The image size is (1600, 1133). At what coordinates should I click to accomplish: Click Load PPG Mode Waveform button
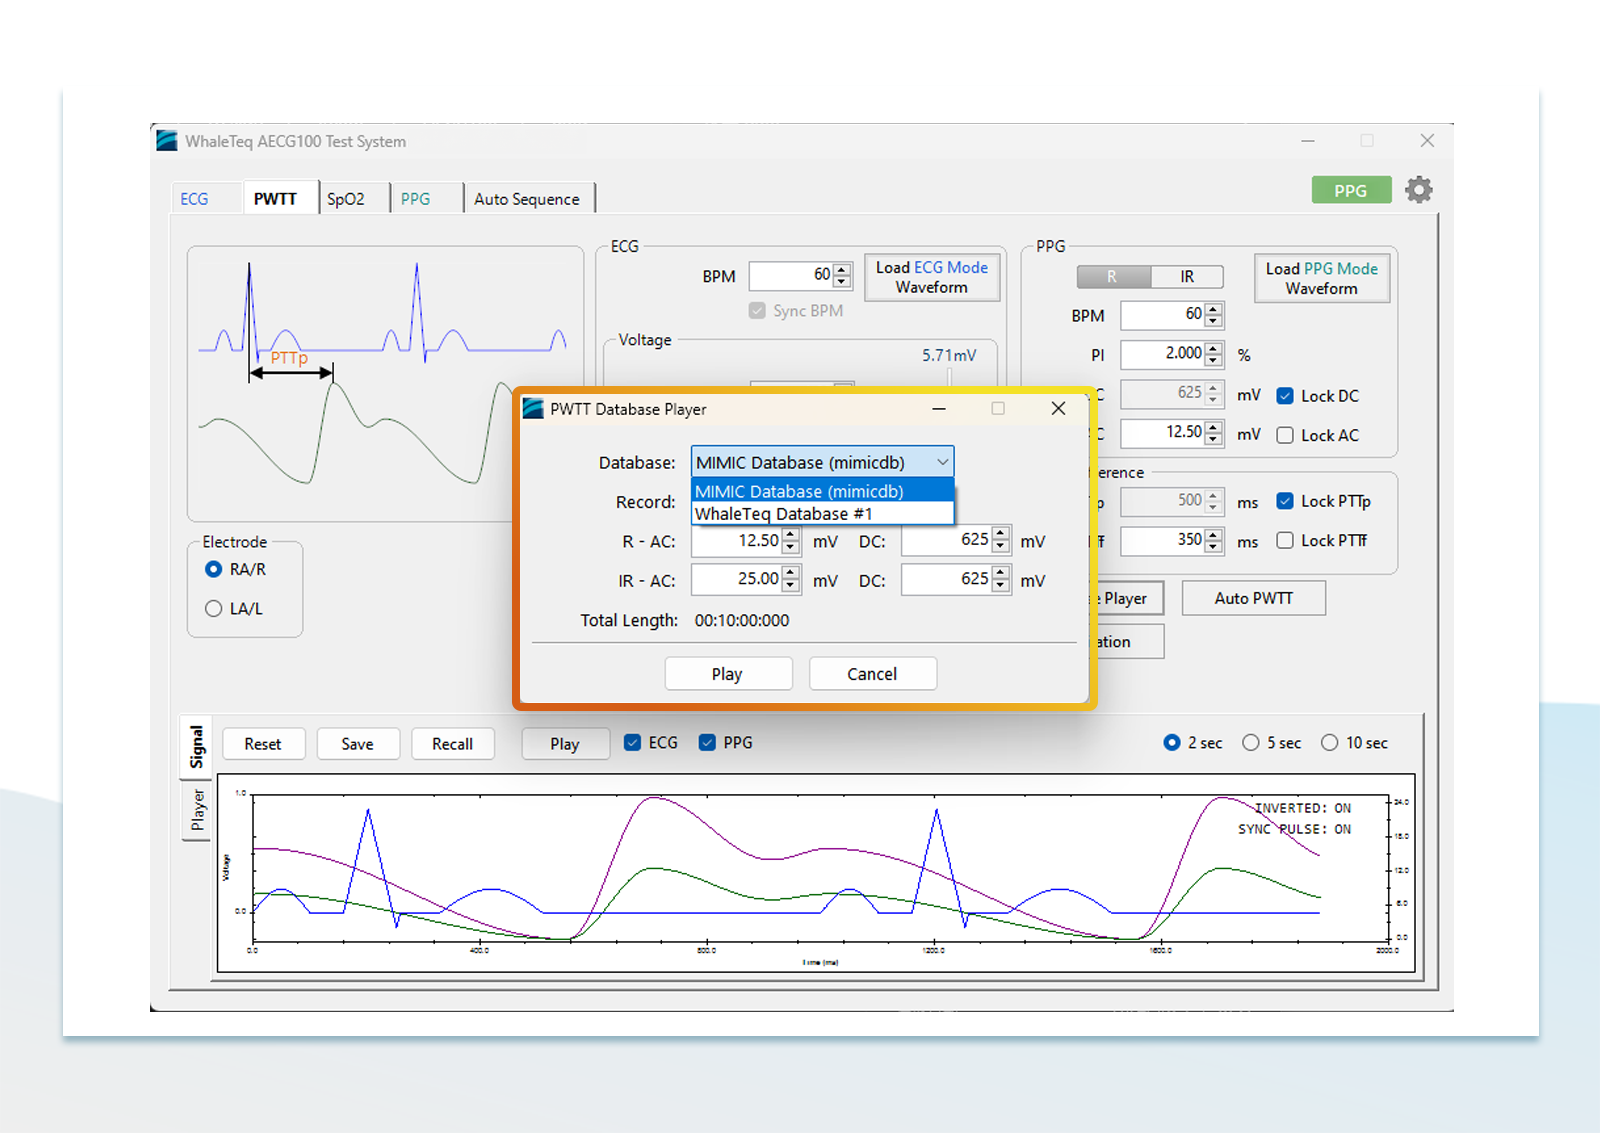pos(1321,278)
